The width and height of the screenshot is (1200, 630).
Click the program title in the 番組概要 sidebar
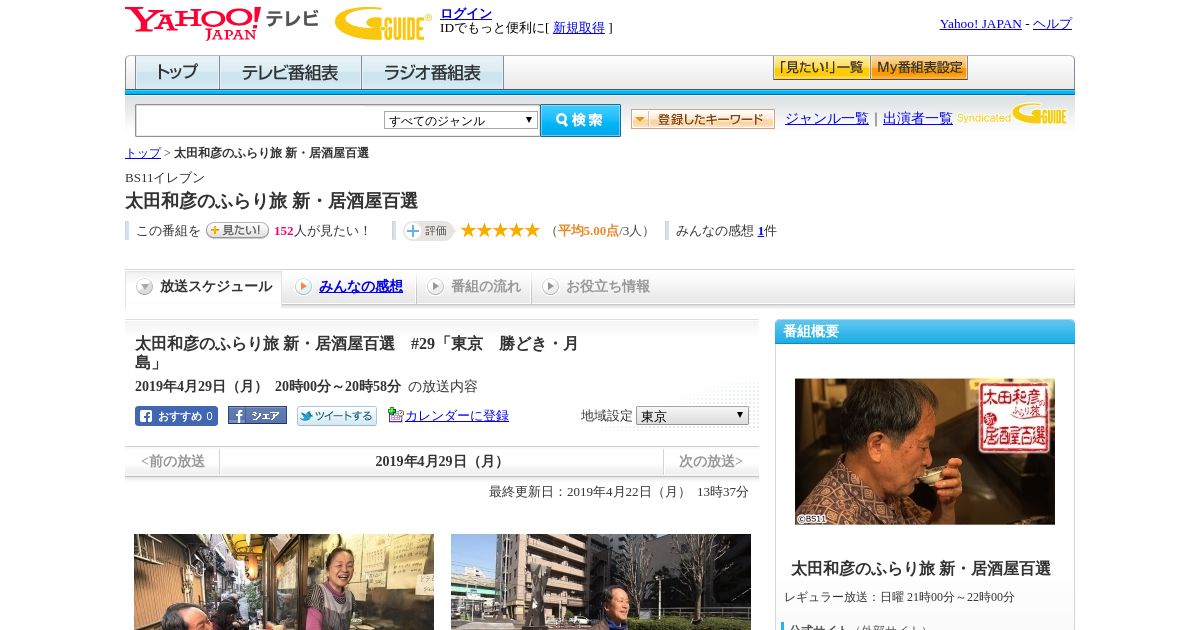[921, 568]
